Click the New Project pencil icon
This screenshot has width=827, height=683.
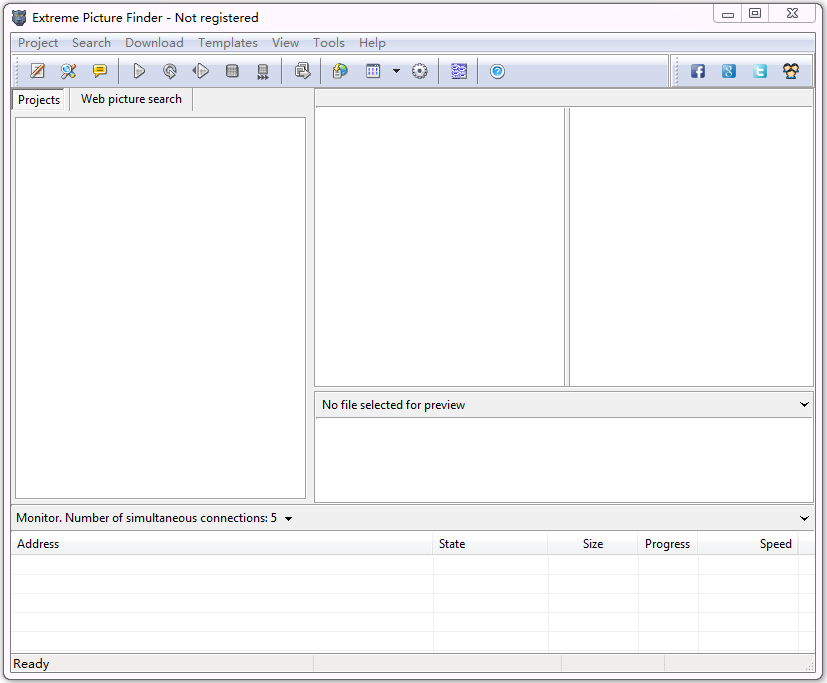pos(37,71)
